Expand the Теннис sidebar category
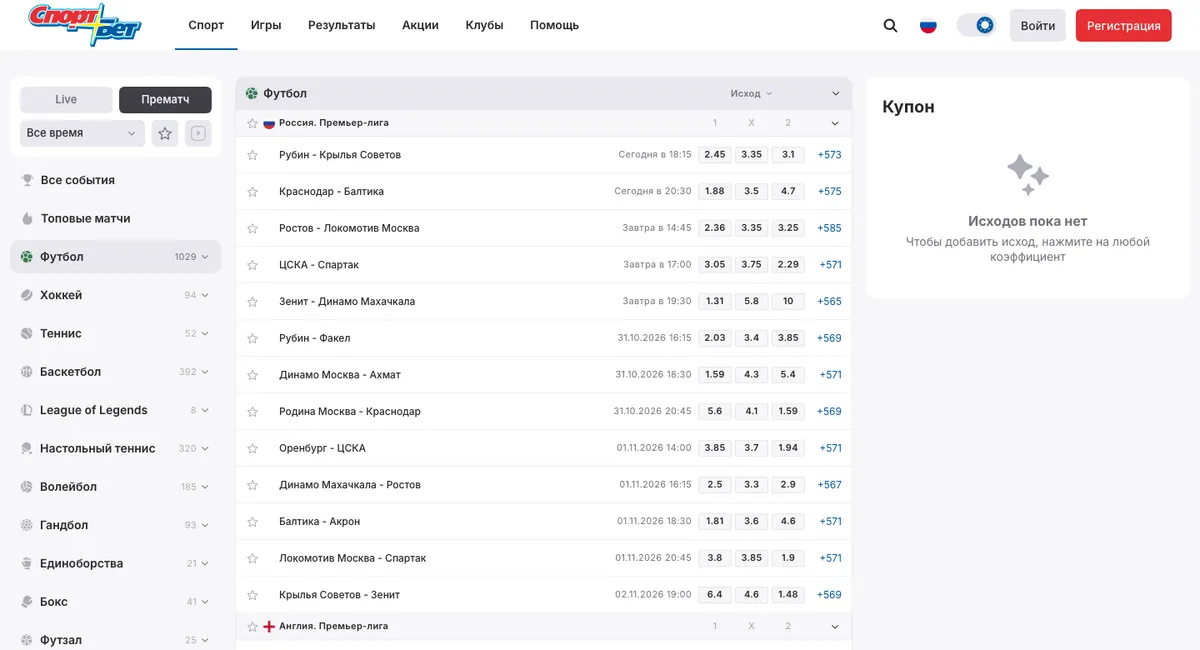This screenshot has height=650, width=1200. click(205, 334)
